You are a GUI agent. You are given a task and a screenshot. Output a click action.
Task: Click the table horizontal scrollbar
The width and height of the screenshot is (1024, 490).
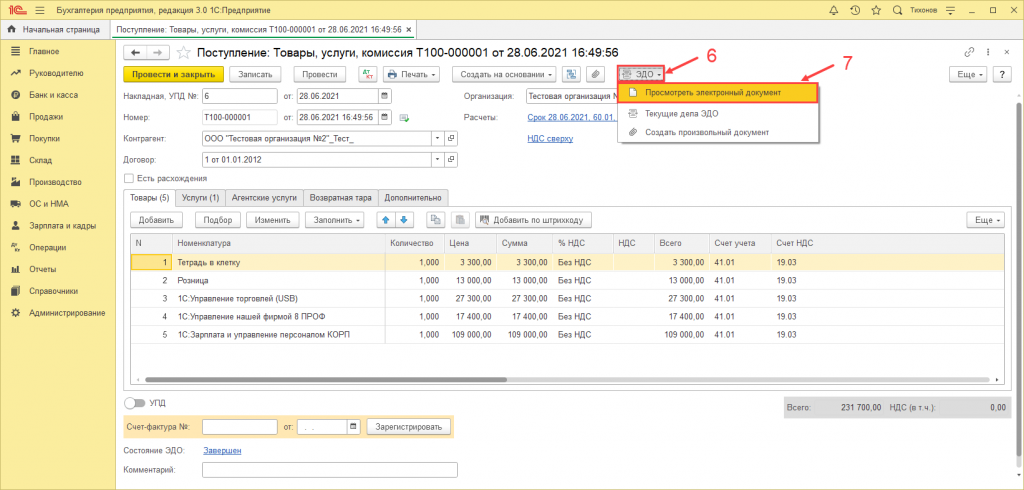[x=327, y=379]
